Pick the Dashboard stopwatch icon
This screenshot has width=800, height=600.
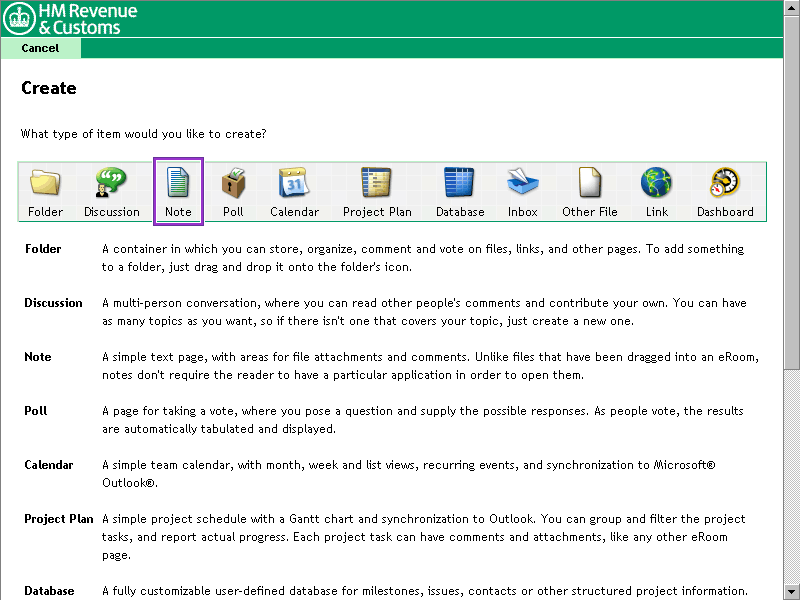tap(725, 183)
